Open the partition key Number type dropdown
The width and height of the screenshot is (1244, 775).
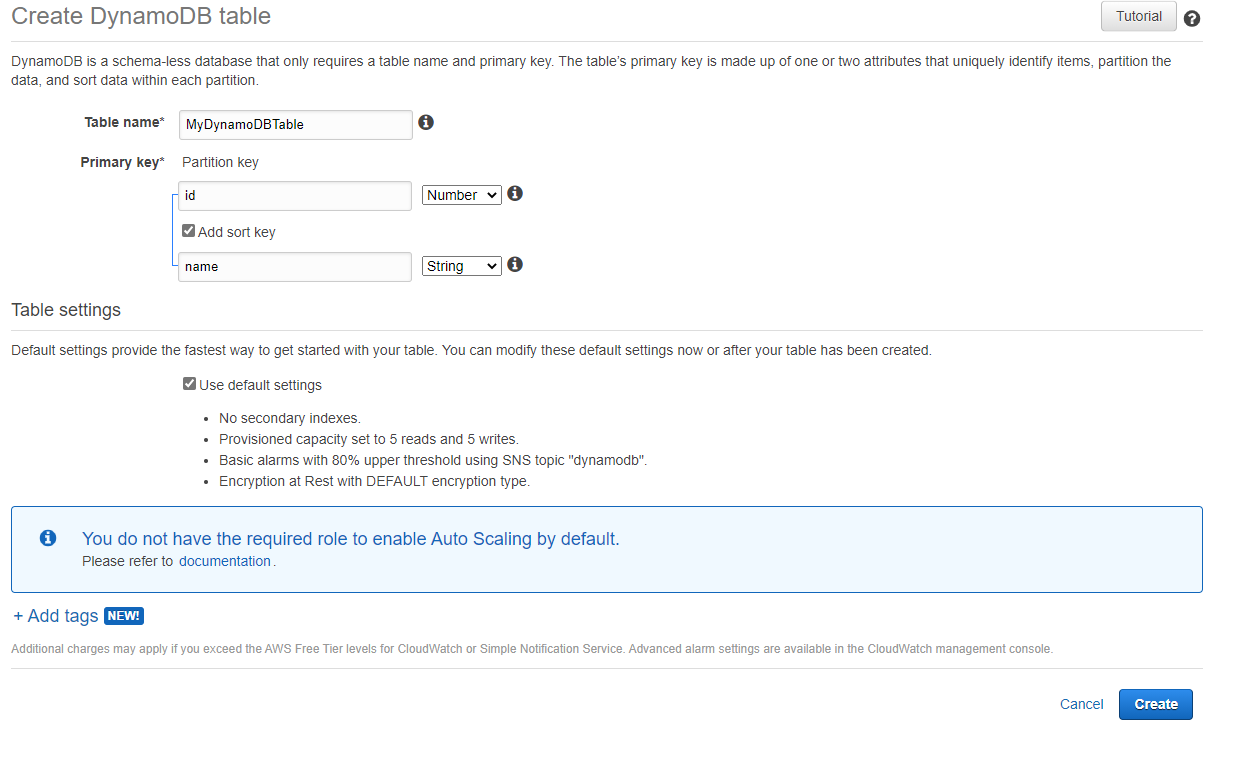pos(462,195)
